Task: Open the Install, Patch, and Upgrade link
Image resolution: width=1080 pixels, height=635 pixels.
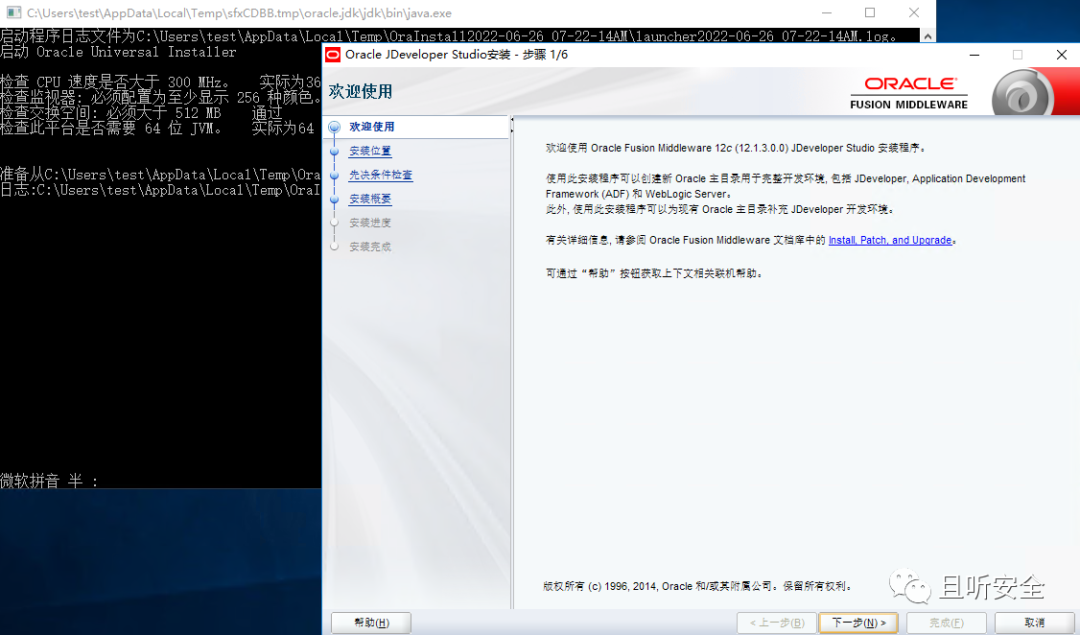Action: pos(890,240)
